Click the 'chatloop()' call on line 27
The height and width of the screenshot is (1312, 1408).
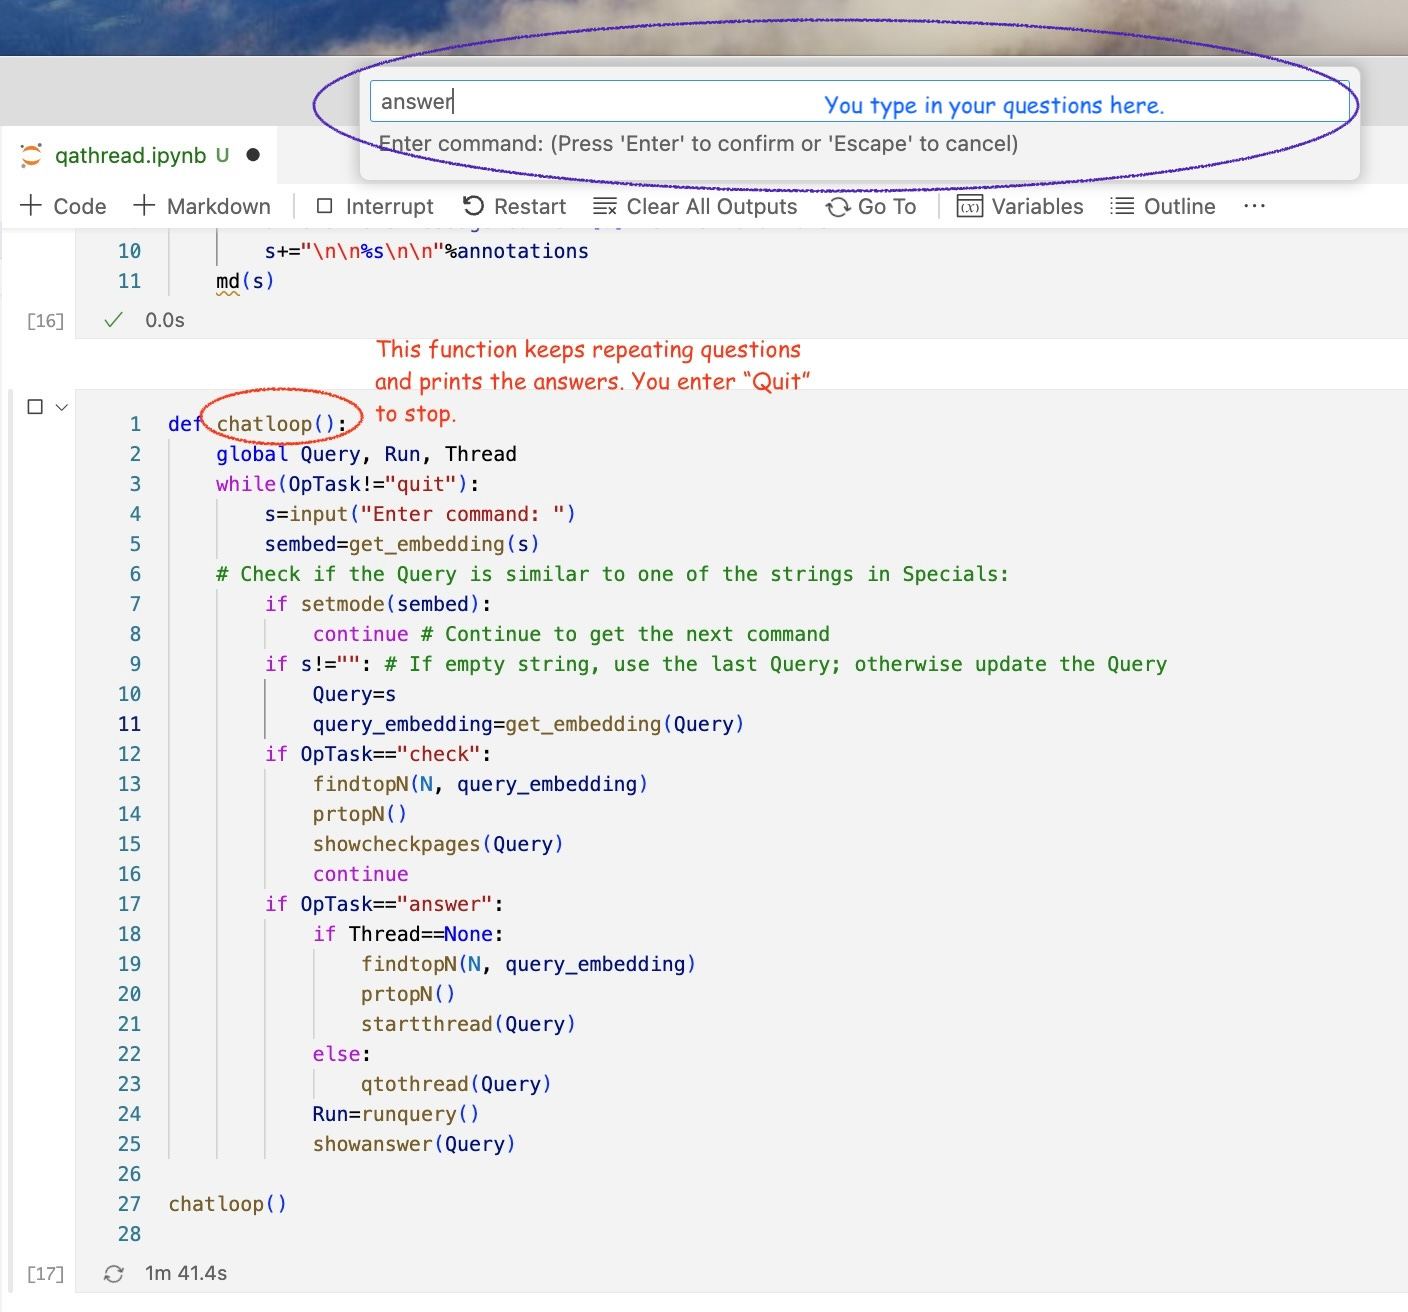coord(228,1204)
